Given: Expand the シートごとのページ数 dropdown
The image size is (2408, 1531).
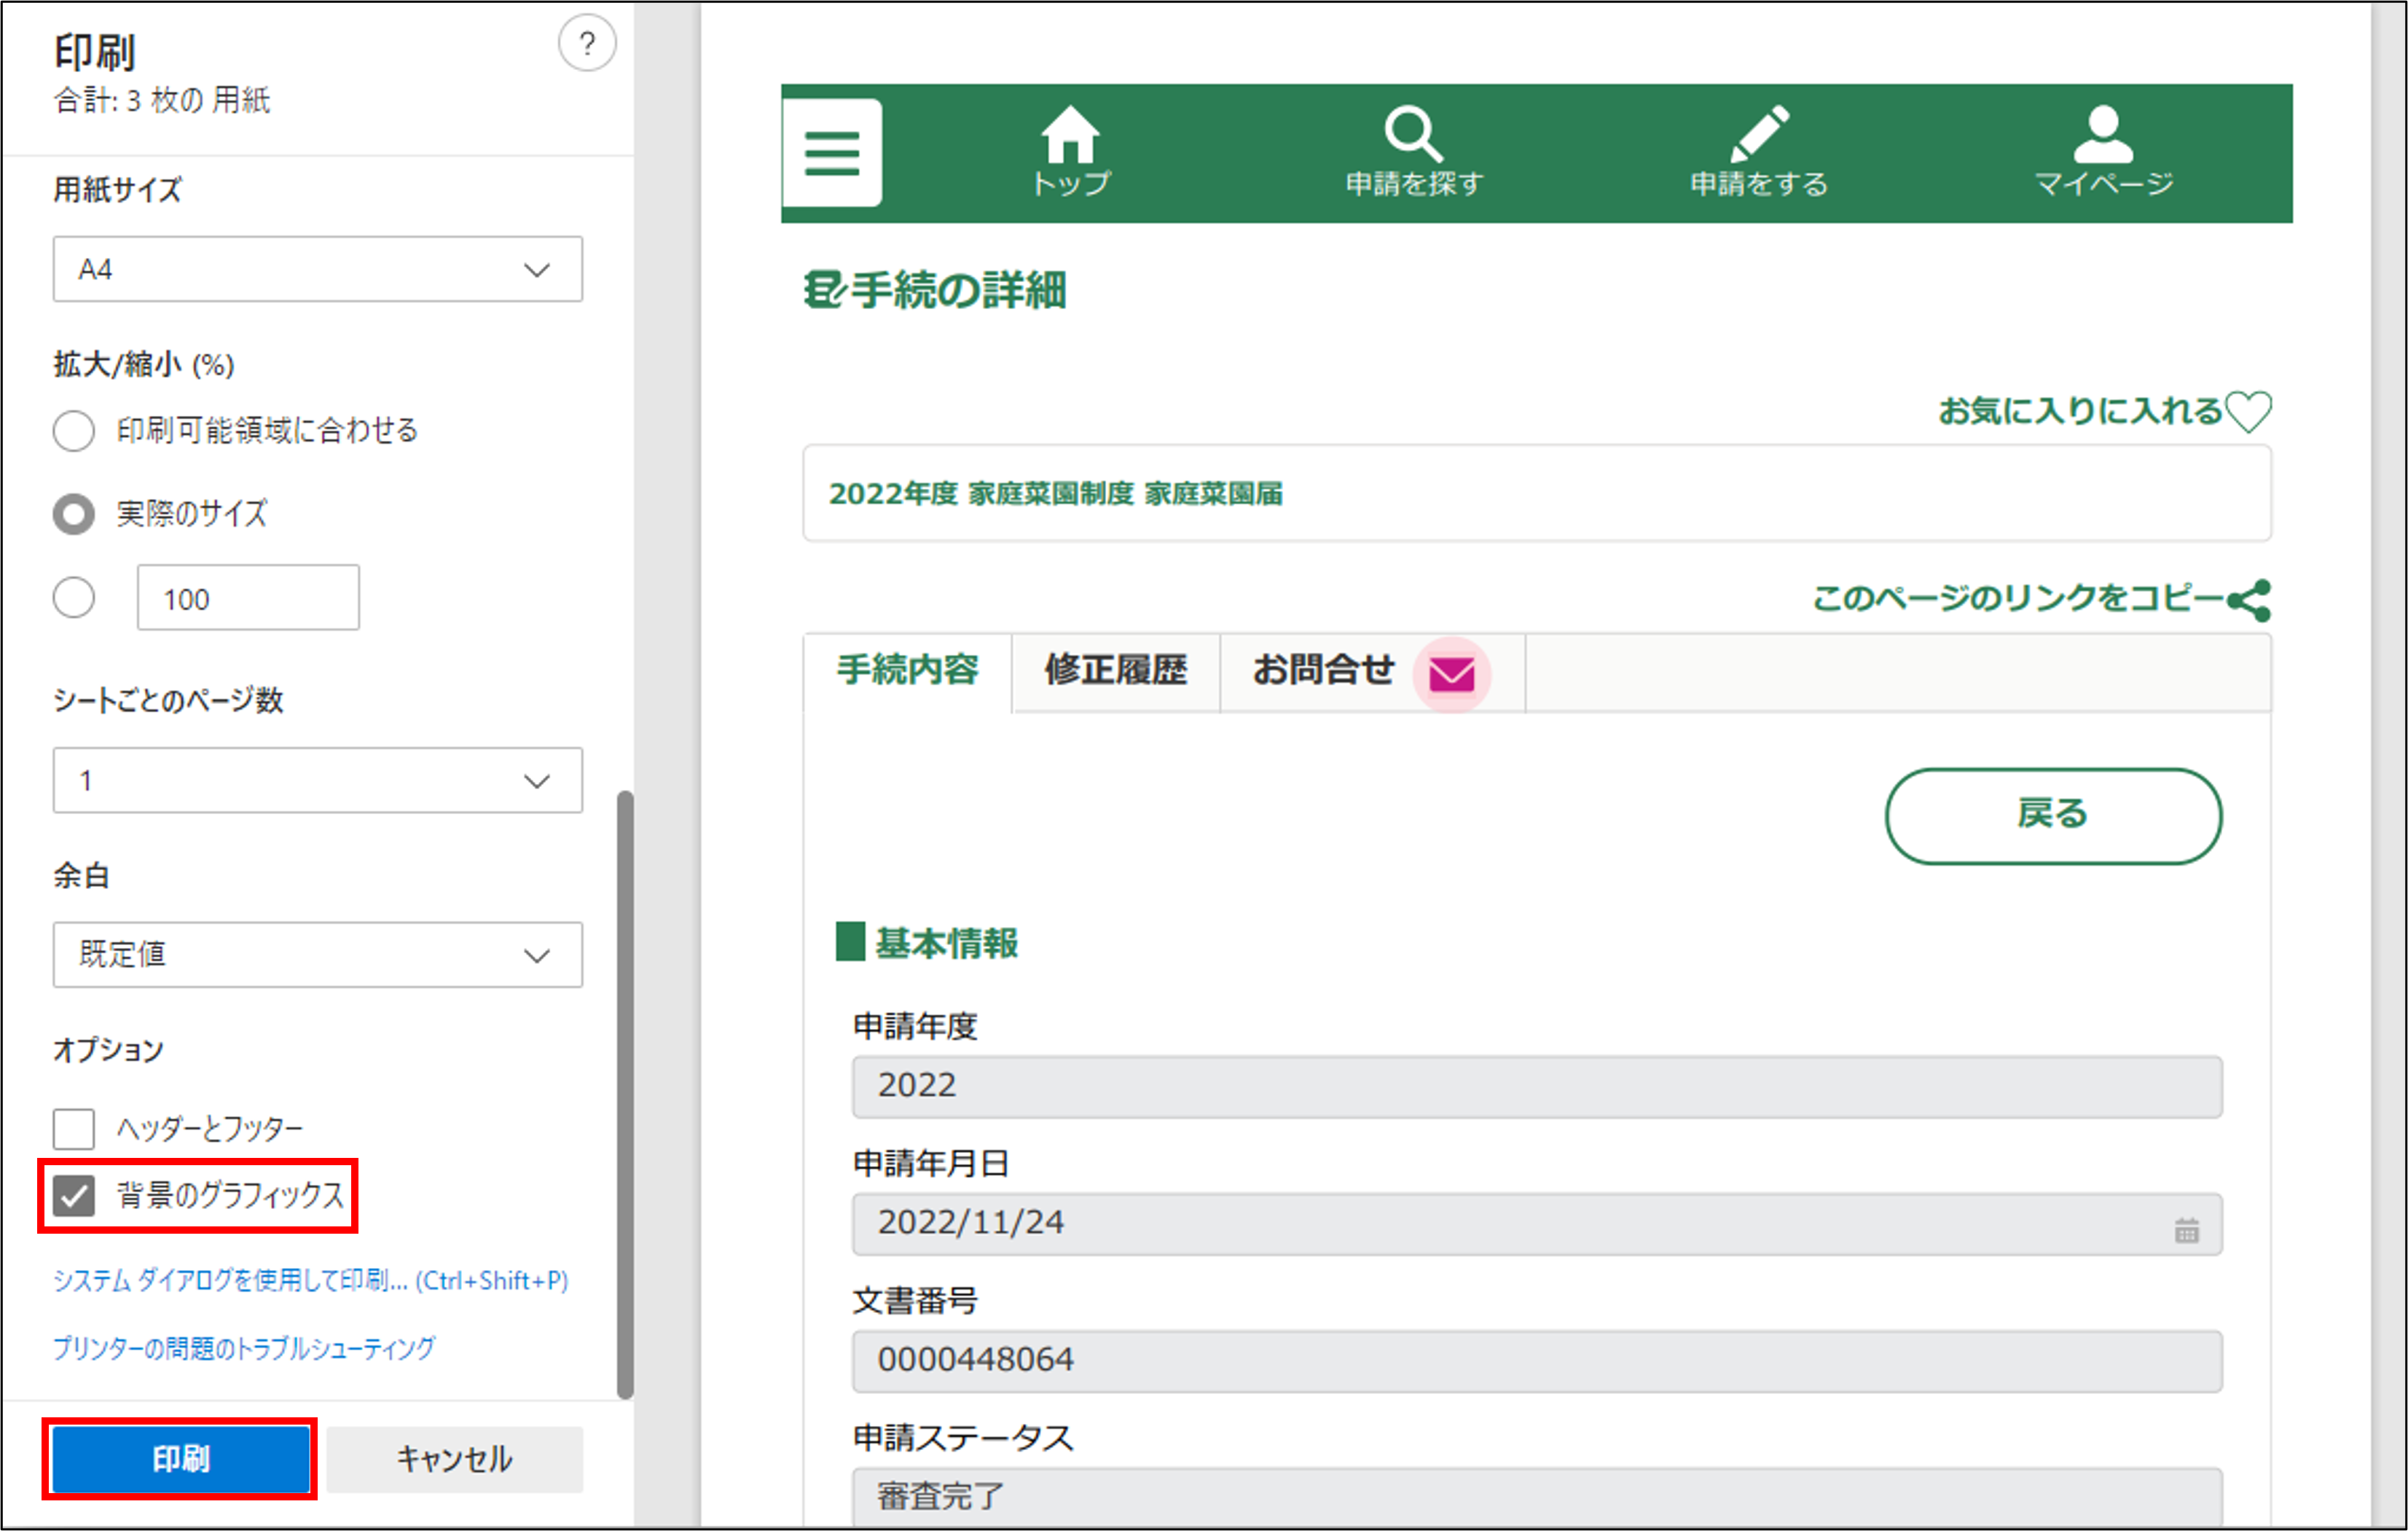Looking at the screenshot, I should (x=317, y=780).
